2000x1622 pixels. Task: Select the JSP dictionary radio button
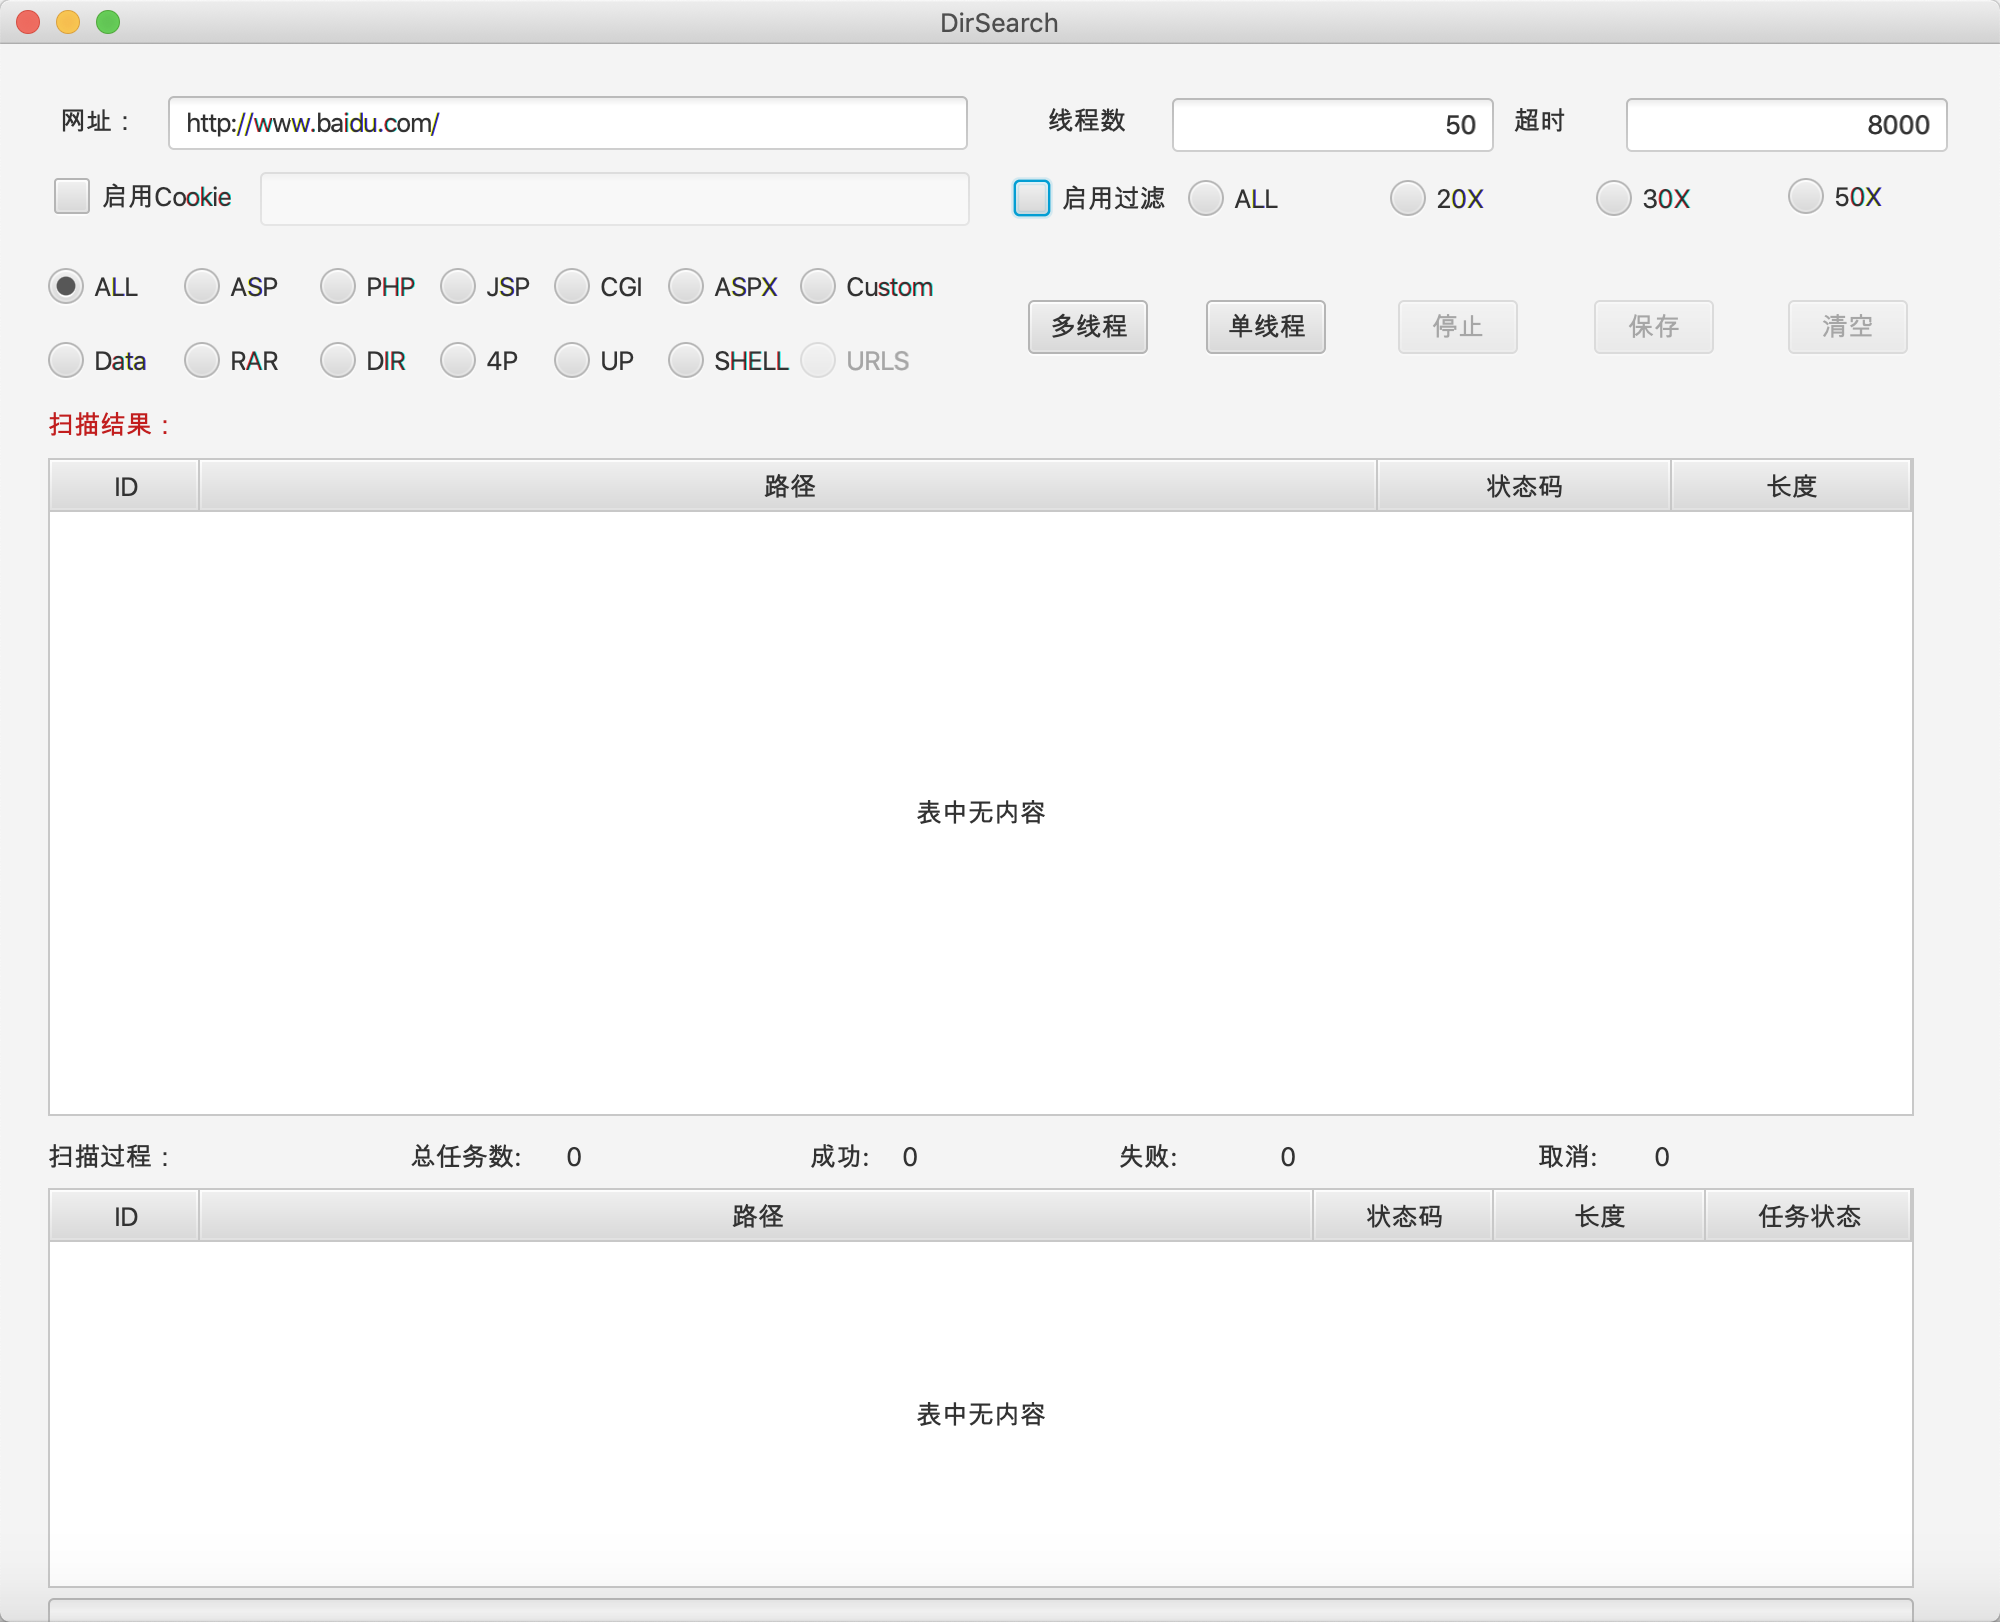458,287
